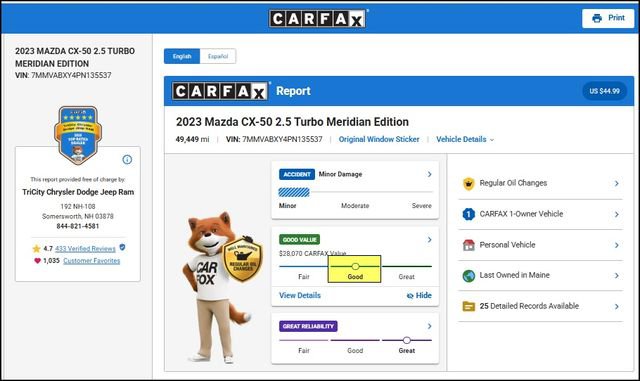This screenshot has height=381, width=640.
Task: Click the GREAT RELIABILITY badge
Action: pyautogui.click(x=308, y=326)
